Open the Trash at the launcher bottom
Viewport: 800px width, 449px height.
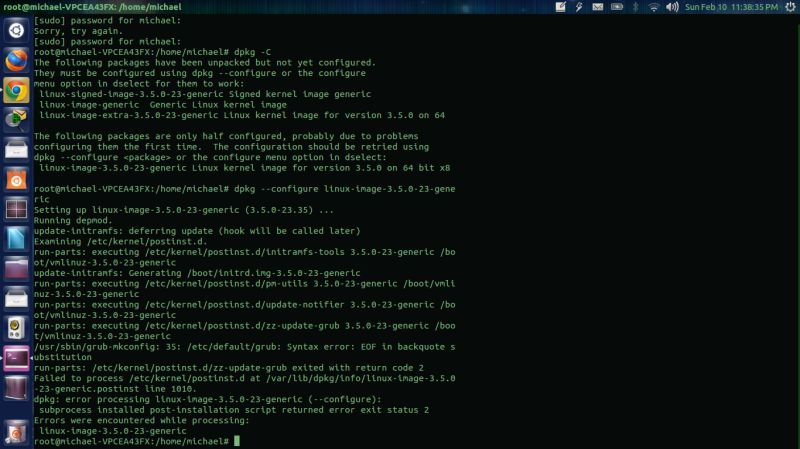tap(16, 433)
